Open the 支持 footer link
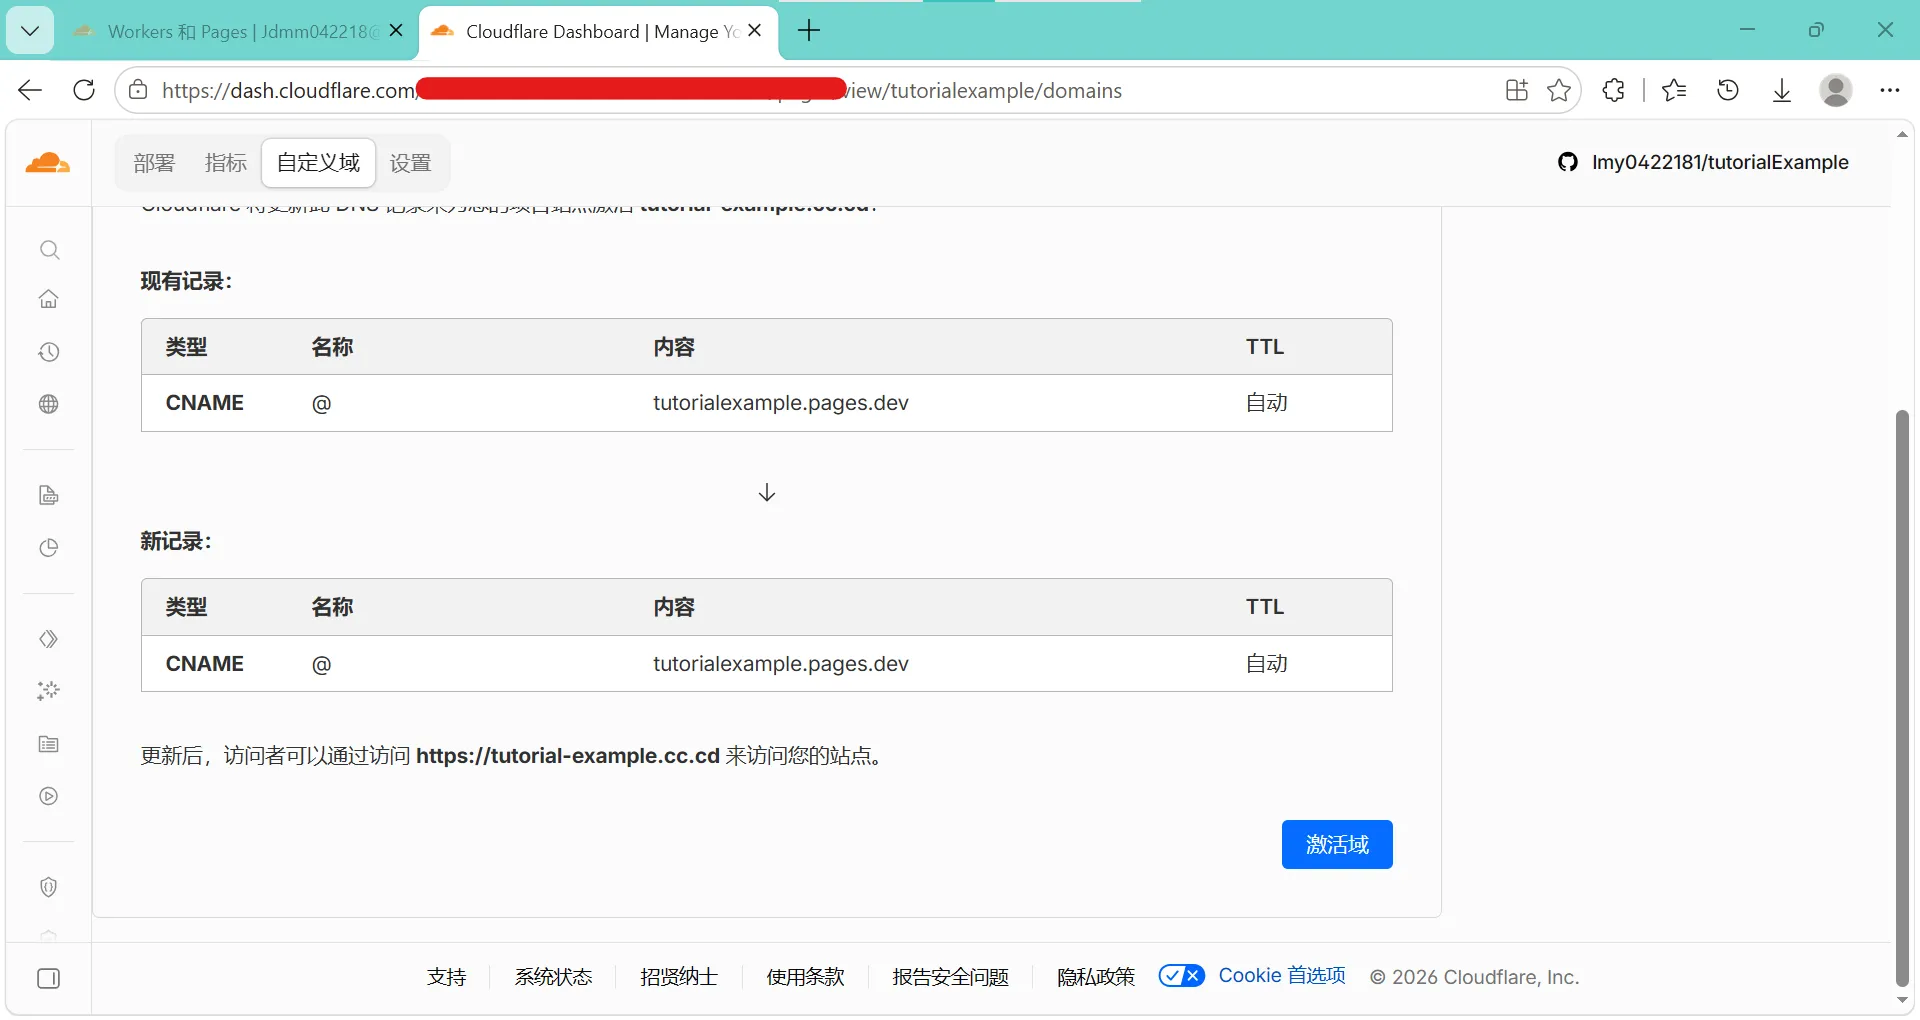Image resolution: width=1920 pixels, height=1020 pixels. [x=446, y=977]
